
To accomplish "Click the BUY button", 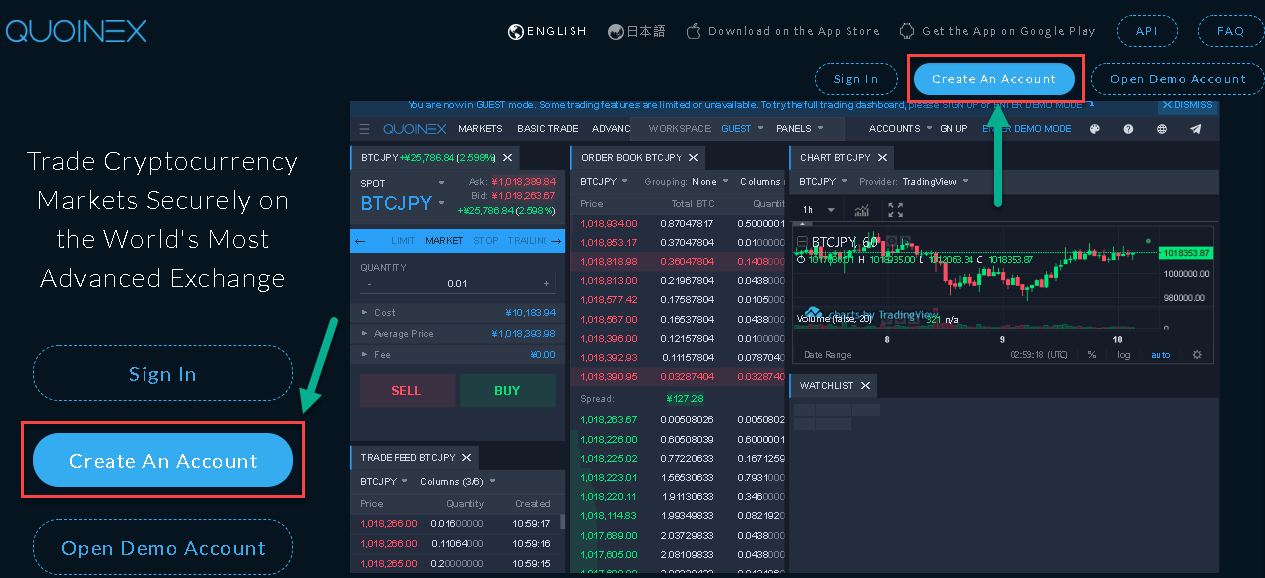I will coord(507,391).
